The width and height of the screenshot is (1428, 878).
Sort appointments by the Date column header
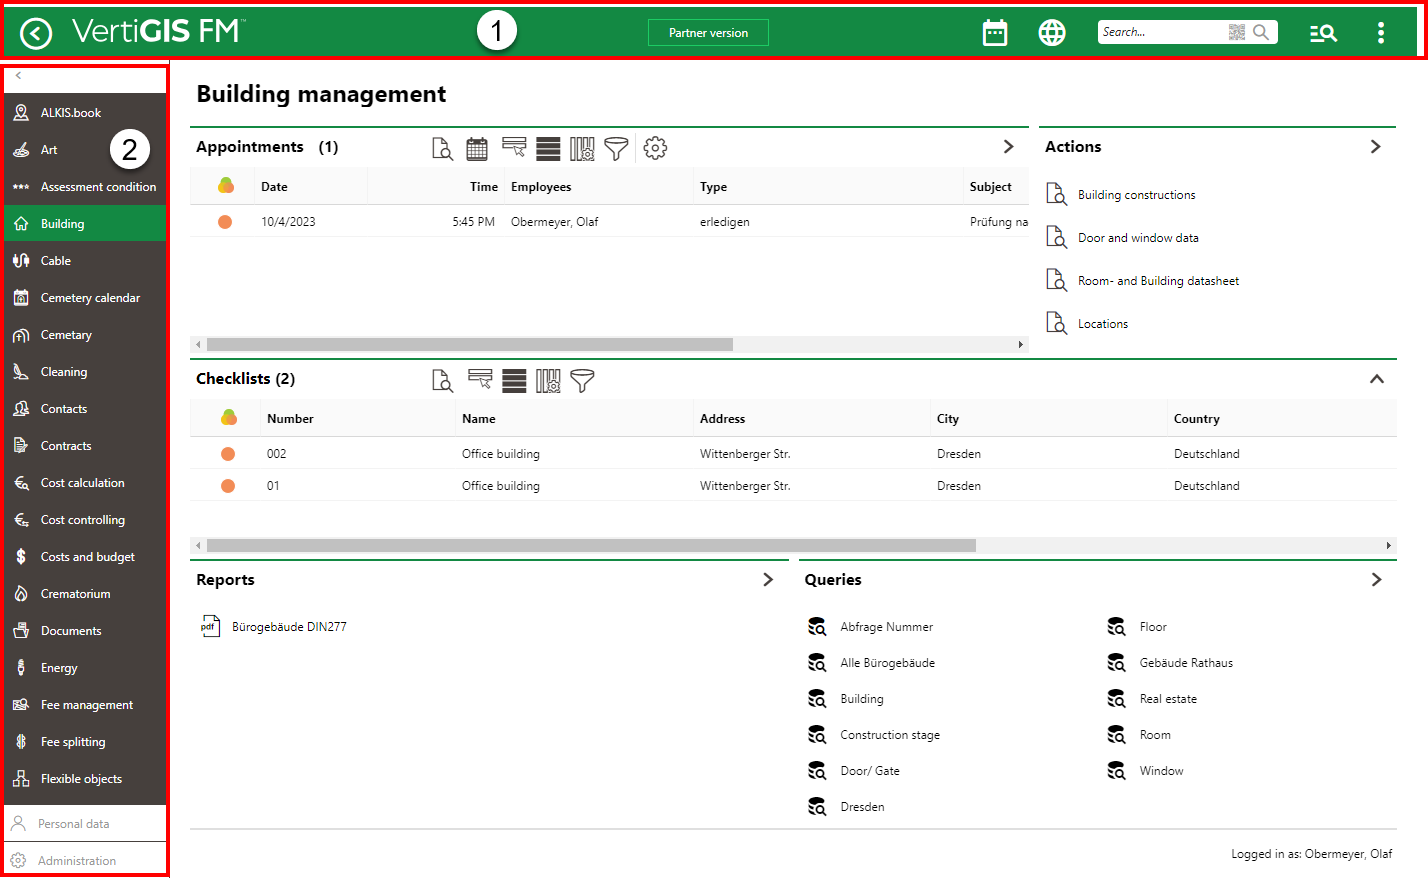[274, 187]
